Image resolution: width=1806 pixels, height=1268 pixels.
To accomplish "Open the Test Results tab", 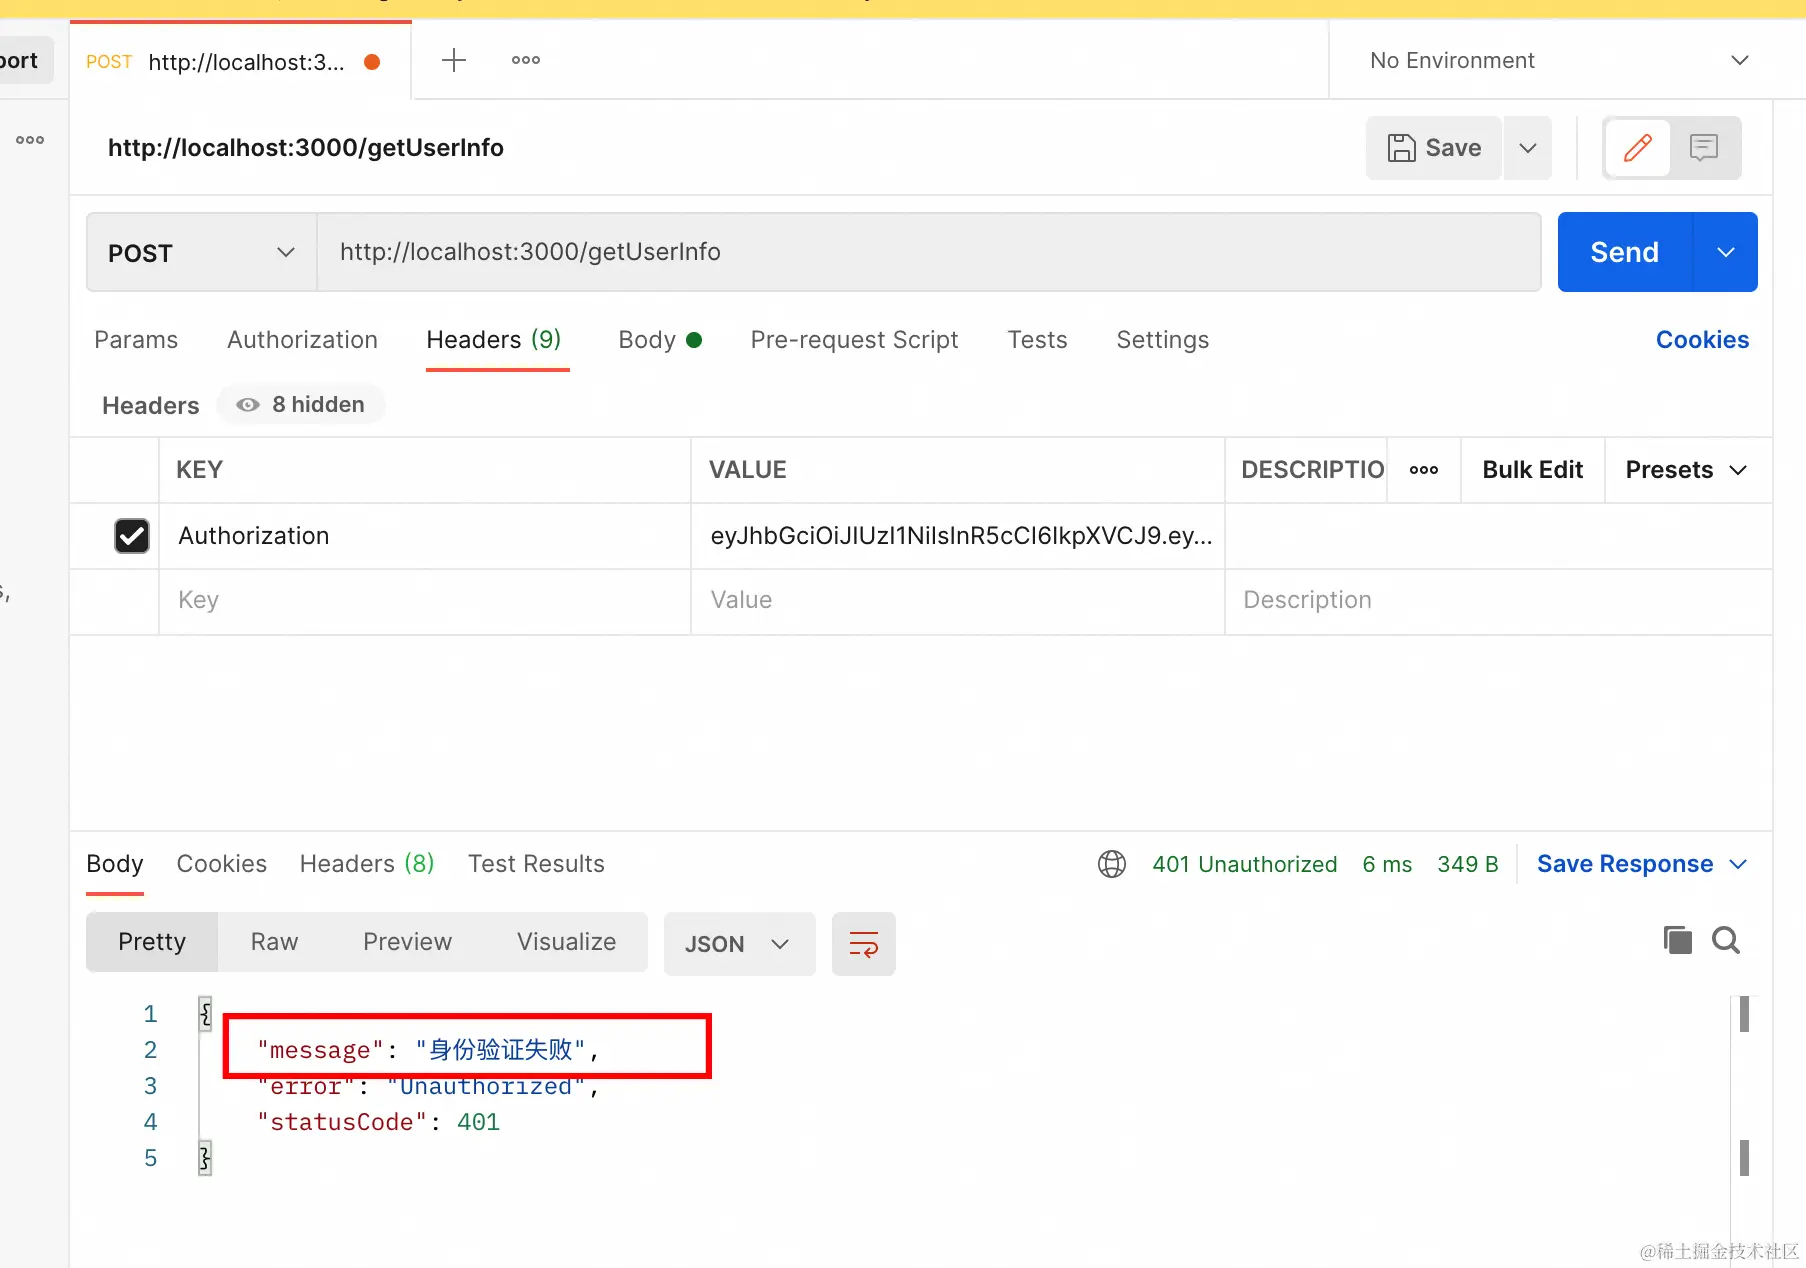I will click(536, 864).
